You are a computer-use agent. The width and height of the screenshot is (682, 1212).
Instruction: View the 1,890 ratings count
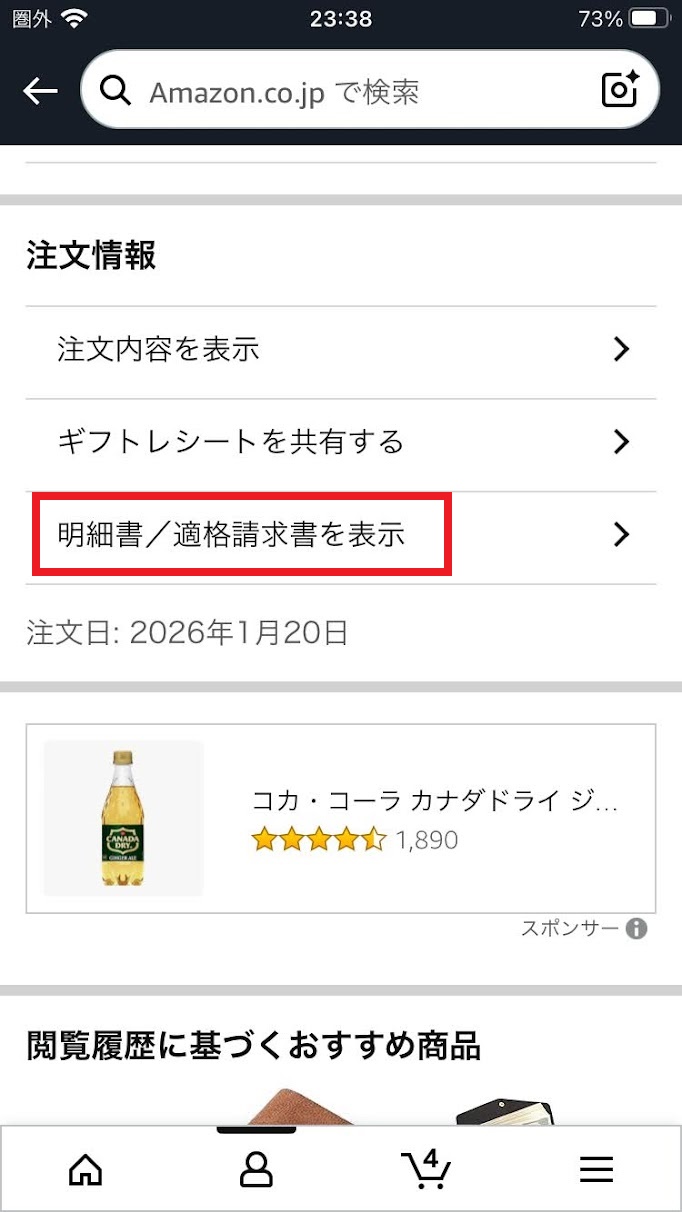[x=427, y=840]
